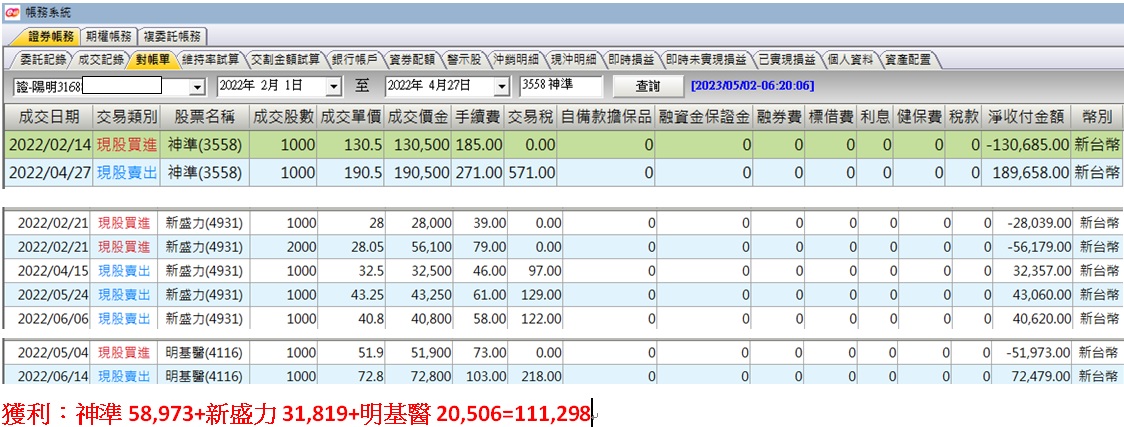Click the 帳務系統 app icon in title bar
Screen dimensions: 1124x427
[x=12, y=13]
